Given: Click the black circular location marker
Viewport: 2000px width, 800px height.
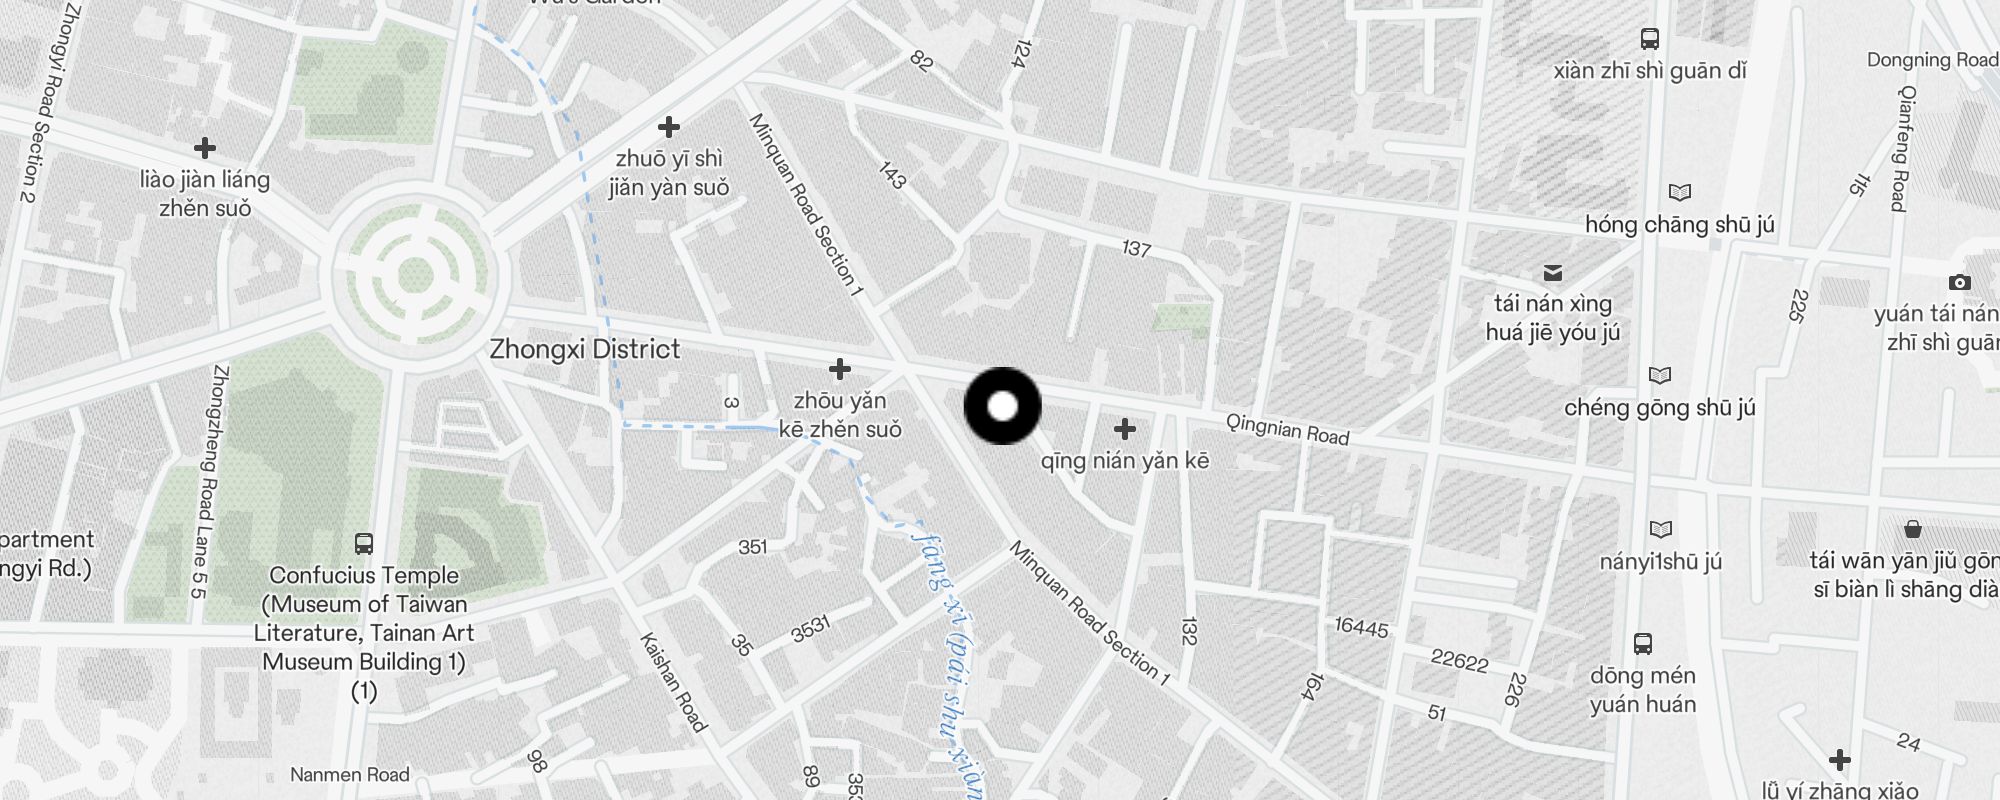Looking at the screenshot, I should (1002, 406).
